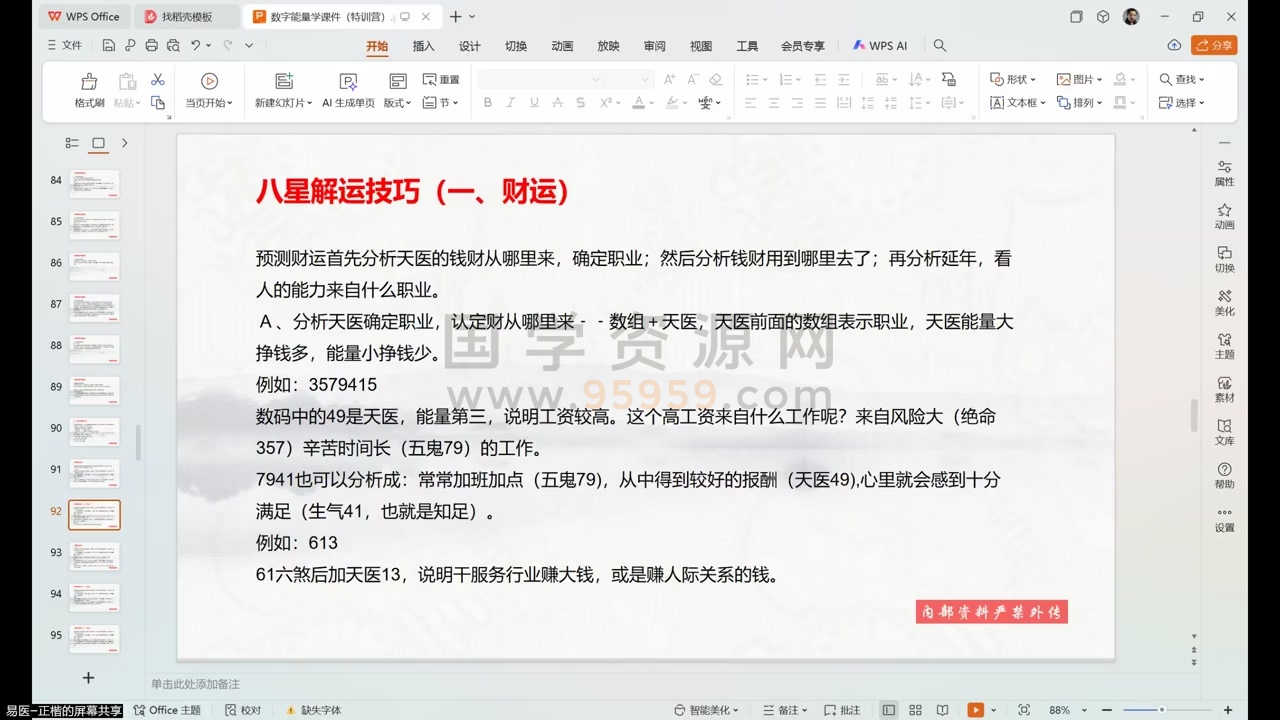This screenshot has height=720, width=1280.
Task: Open 设置 settings in the side panel
Action: pyautogui.click(x=1224, y=518)
